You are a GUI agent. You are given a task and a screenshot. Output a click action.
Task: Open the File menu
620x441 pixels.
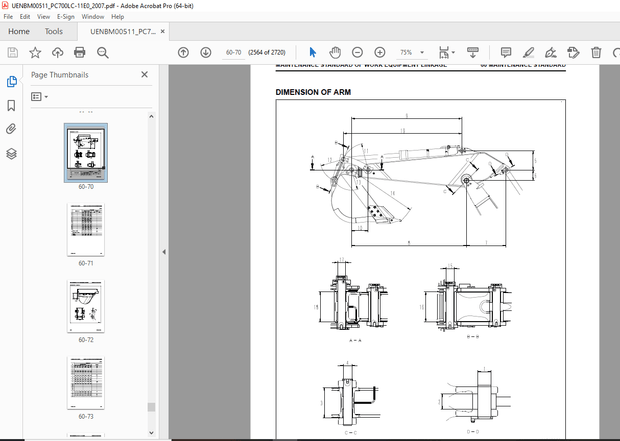point(8,17)
